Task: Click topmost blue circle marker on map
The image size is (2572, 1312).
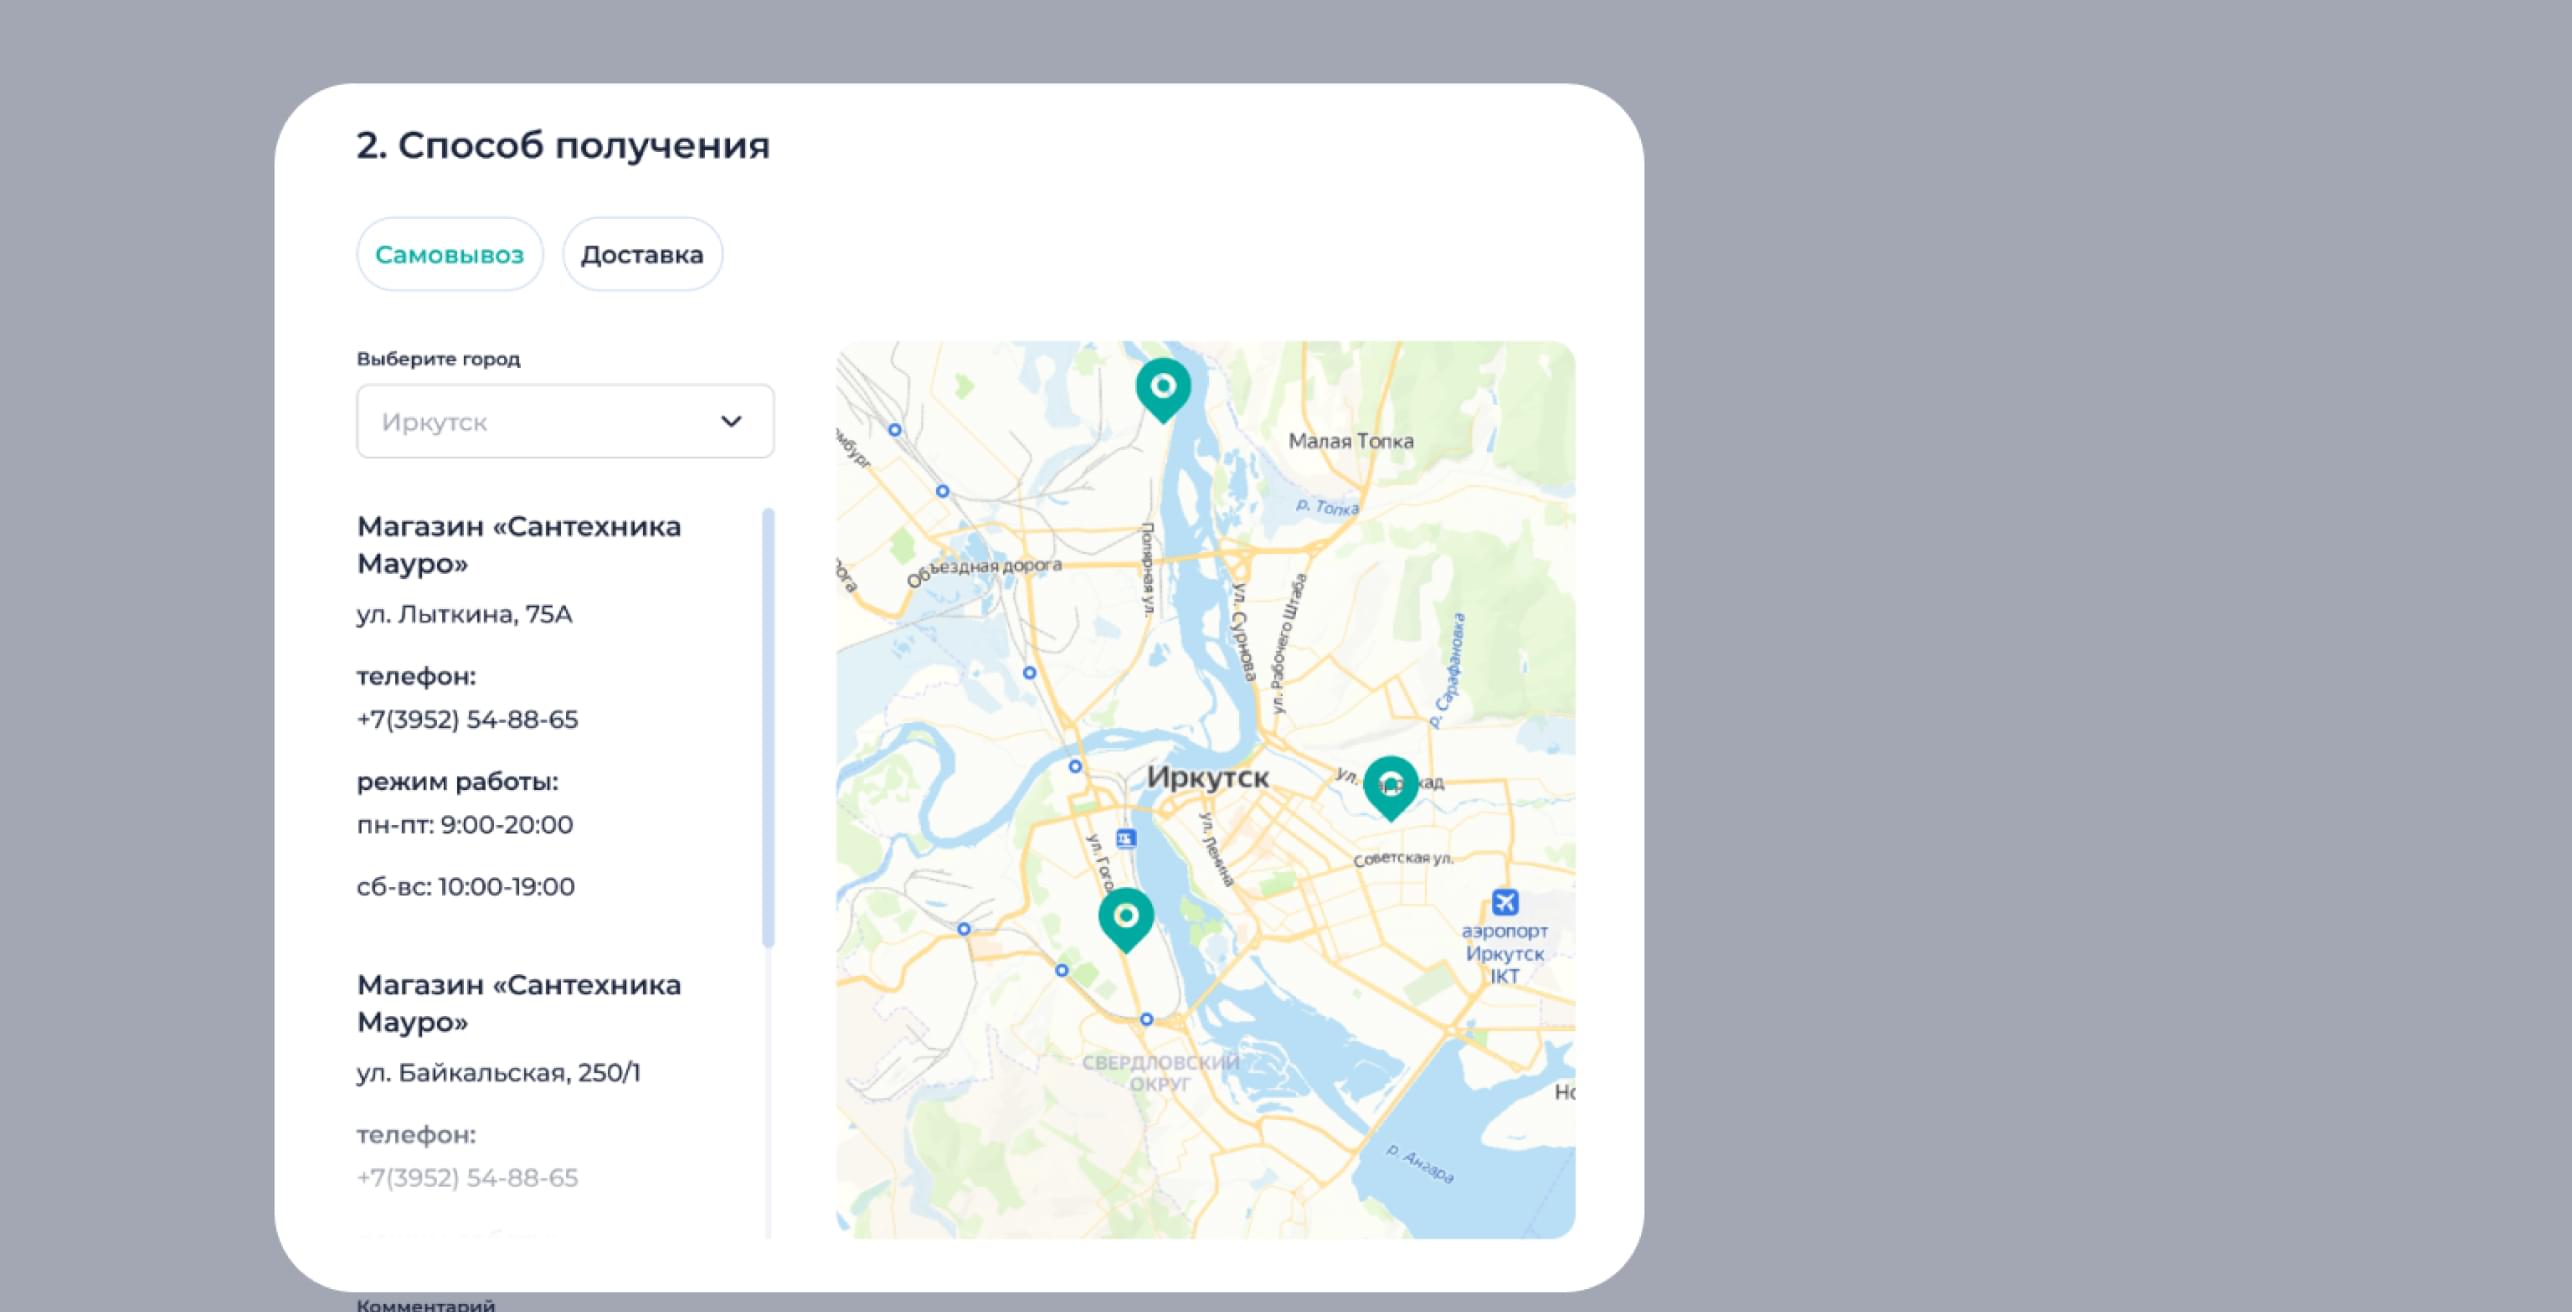Action: pyautogui.click(x=895, y=430)
